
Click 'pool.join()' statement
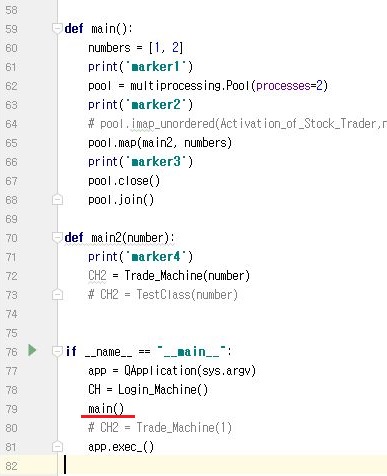(121, 200)
